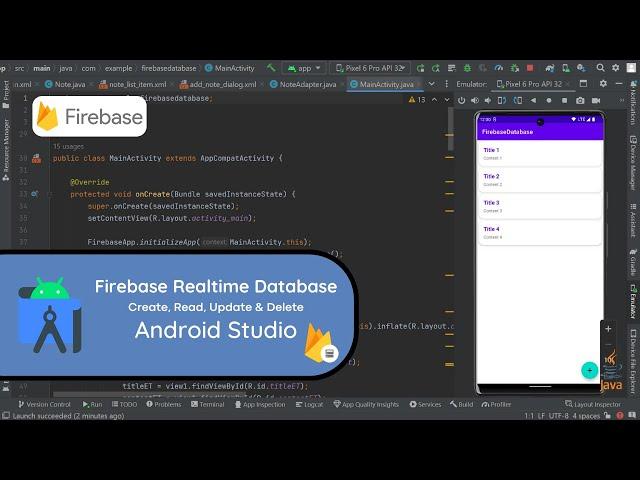Click the Debug app bug icon
The width and height of the screenshot is (640, 480).
[467, 68]
